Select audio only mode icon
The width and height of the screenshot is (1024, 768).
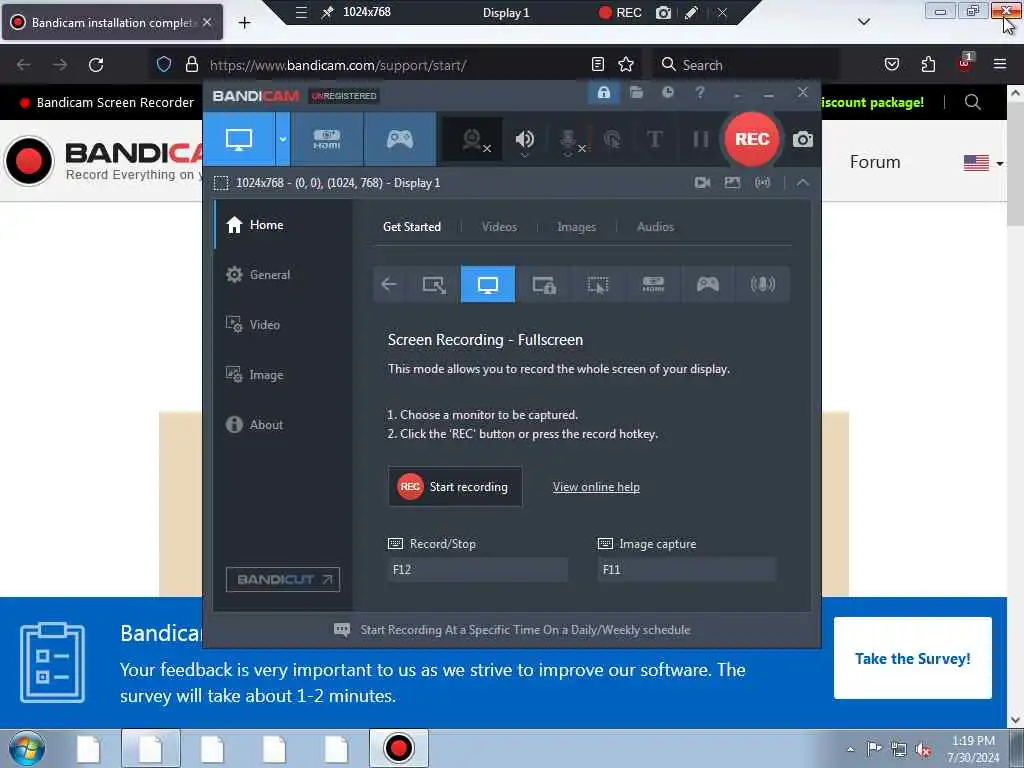[x=762, y=284]
